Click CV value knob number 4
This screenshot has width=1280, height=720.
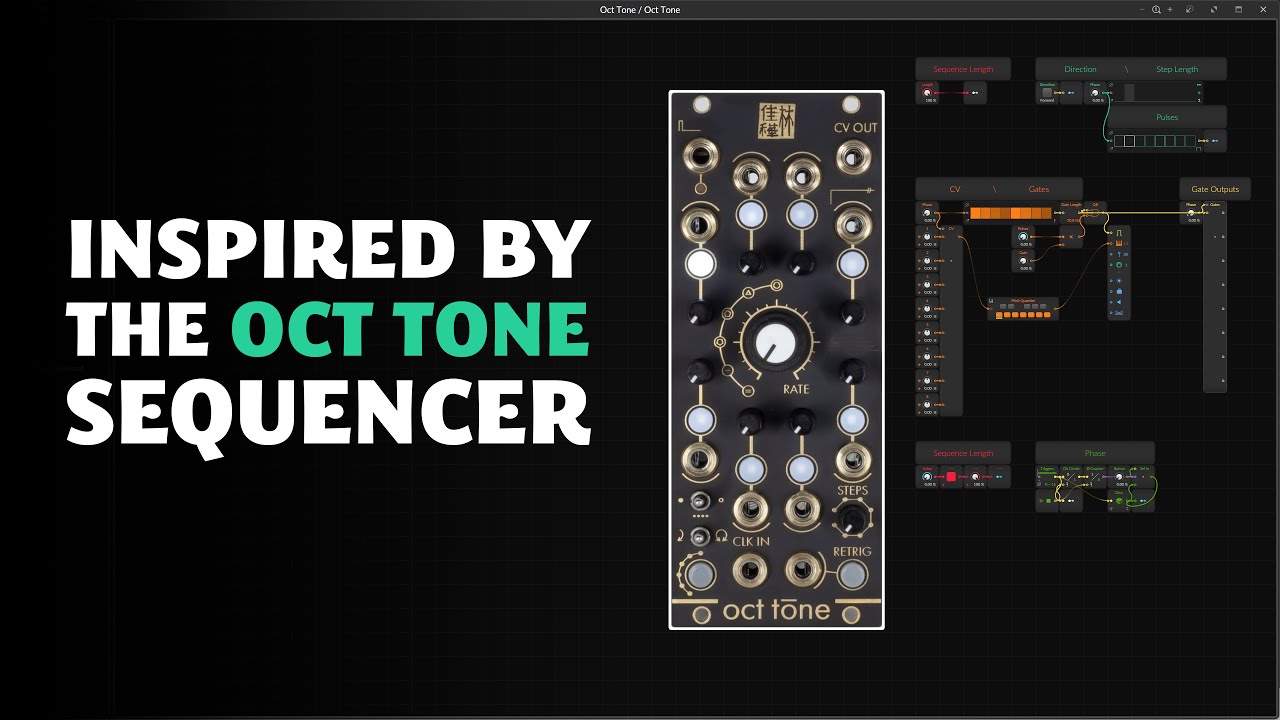coord(927,309)
